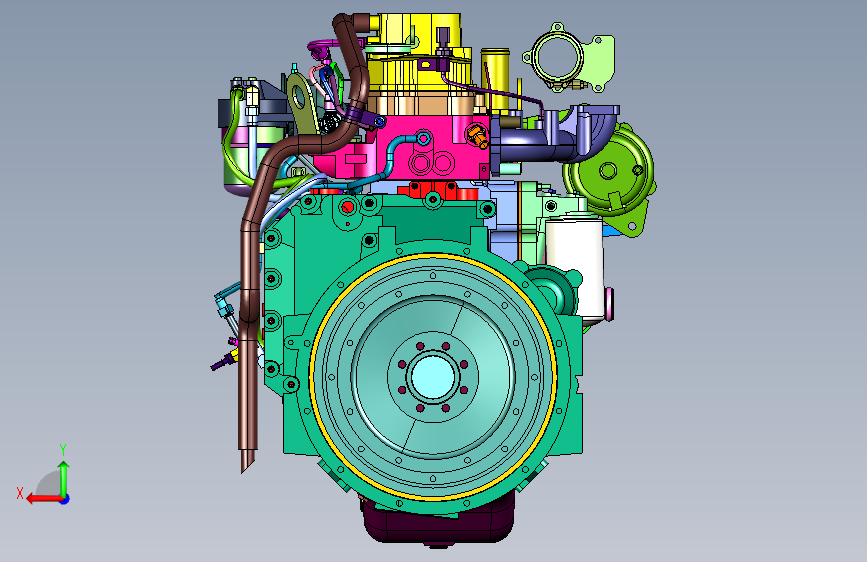Select the magenta cylinder head block

(406, 148)
